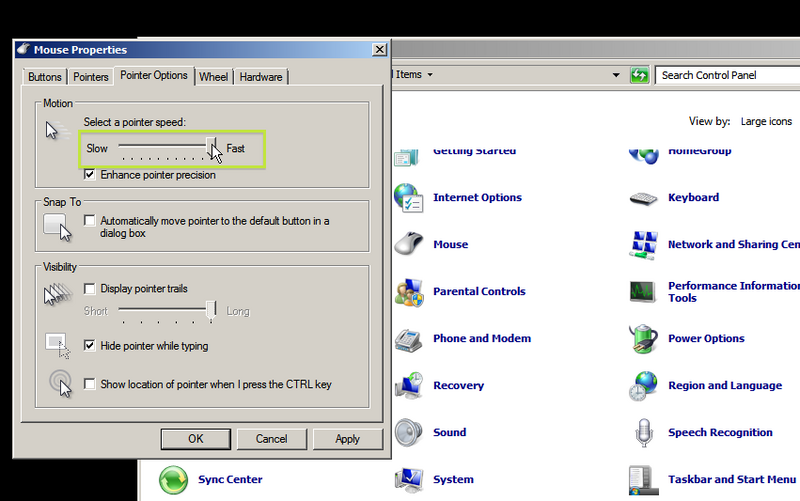Open the Sync Center green icon
The width and height of the screenshot is (800, 501).
[173, 480]
